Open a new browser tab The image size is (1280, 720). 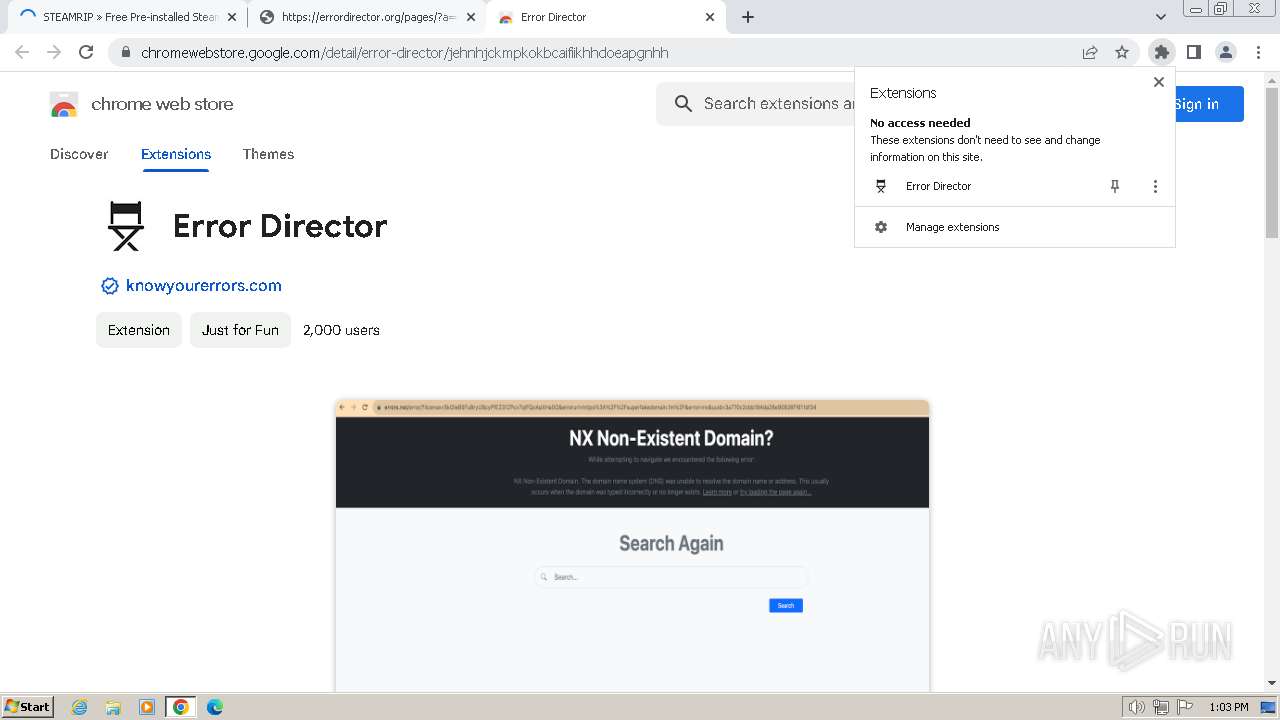[748, 17]
